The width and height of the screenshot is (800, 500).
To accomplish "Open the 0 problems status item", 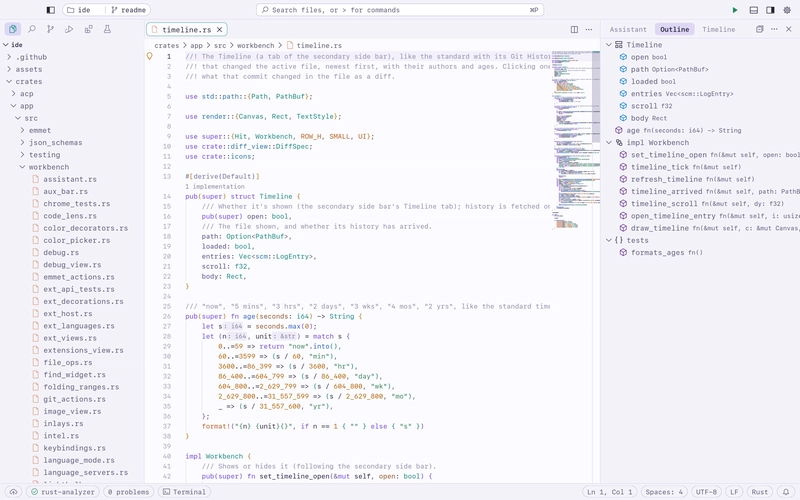I will coord(128,492).
